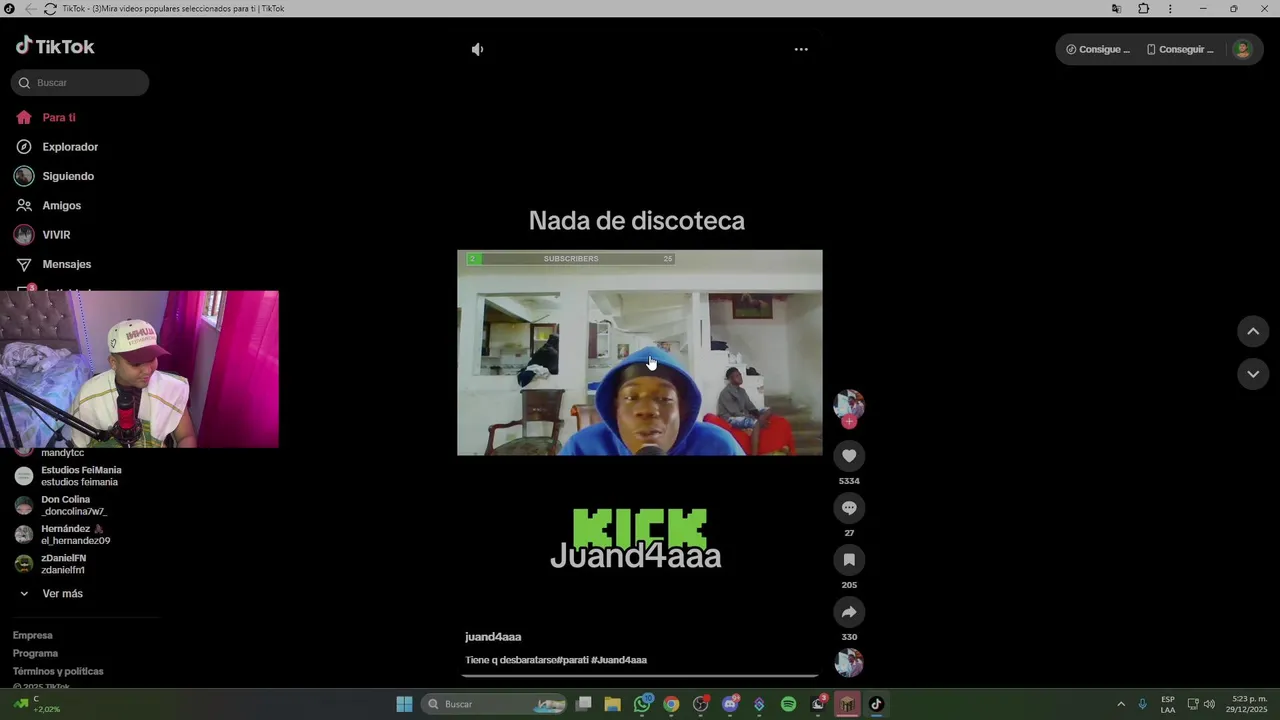
Task: Open the Para ti feed
Action: (59, 118)
